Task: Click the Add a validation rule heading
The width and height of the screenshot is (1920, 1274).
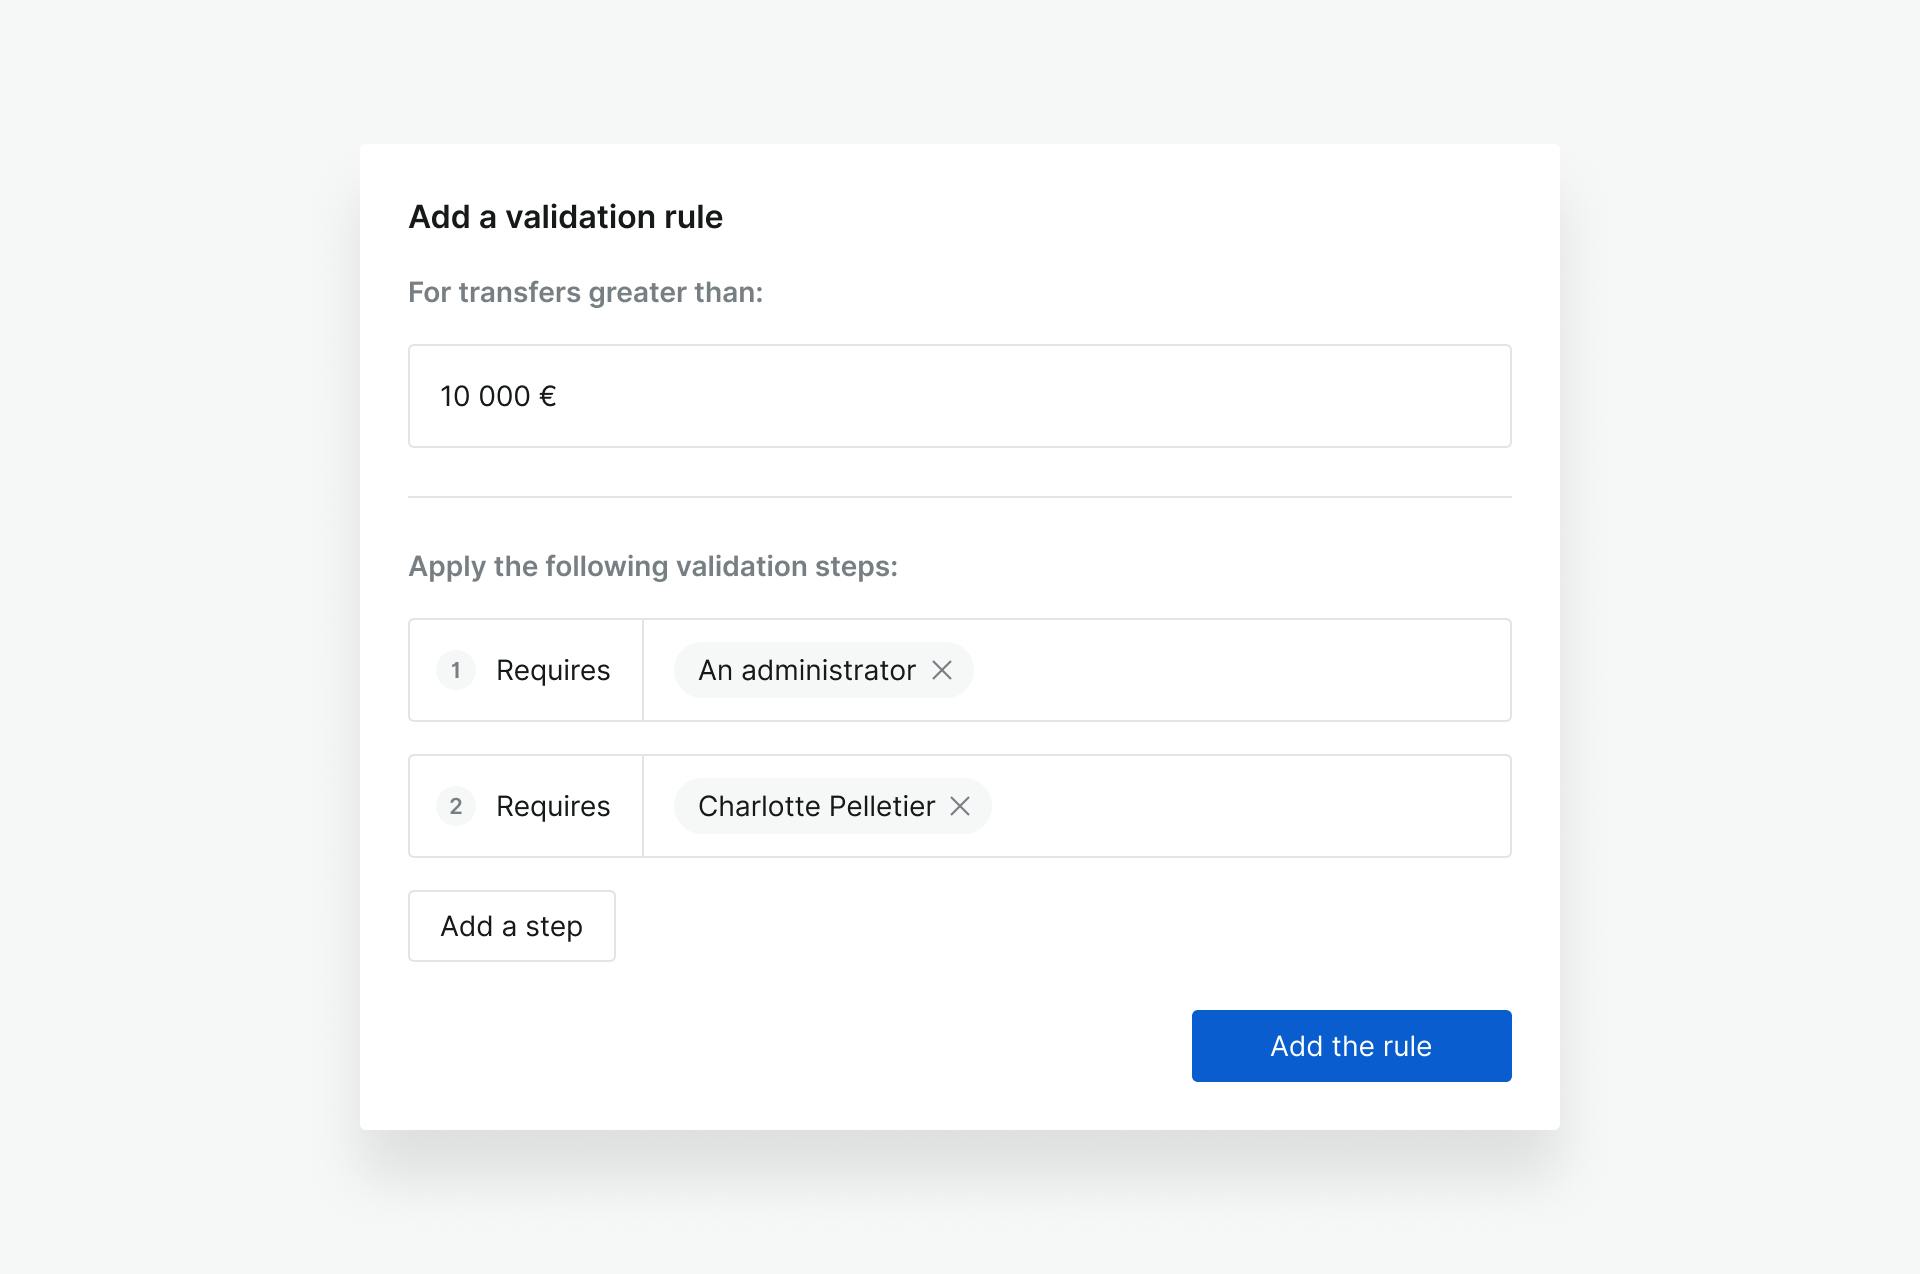Action: coord(565,217)
